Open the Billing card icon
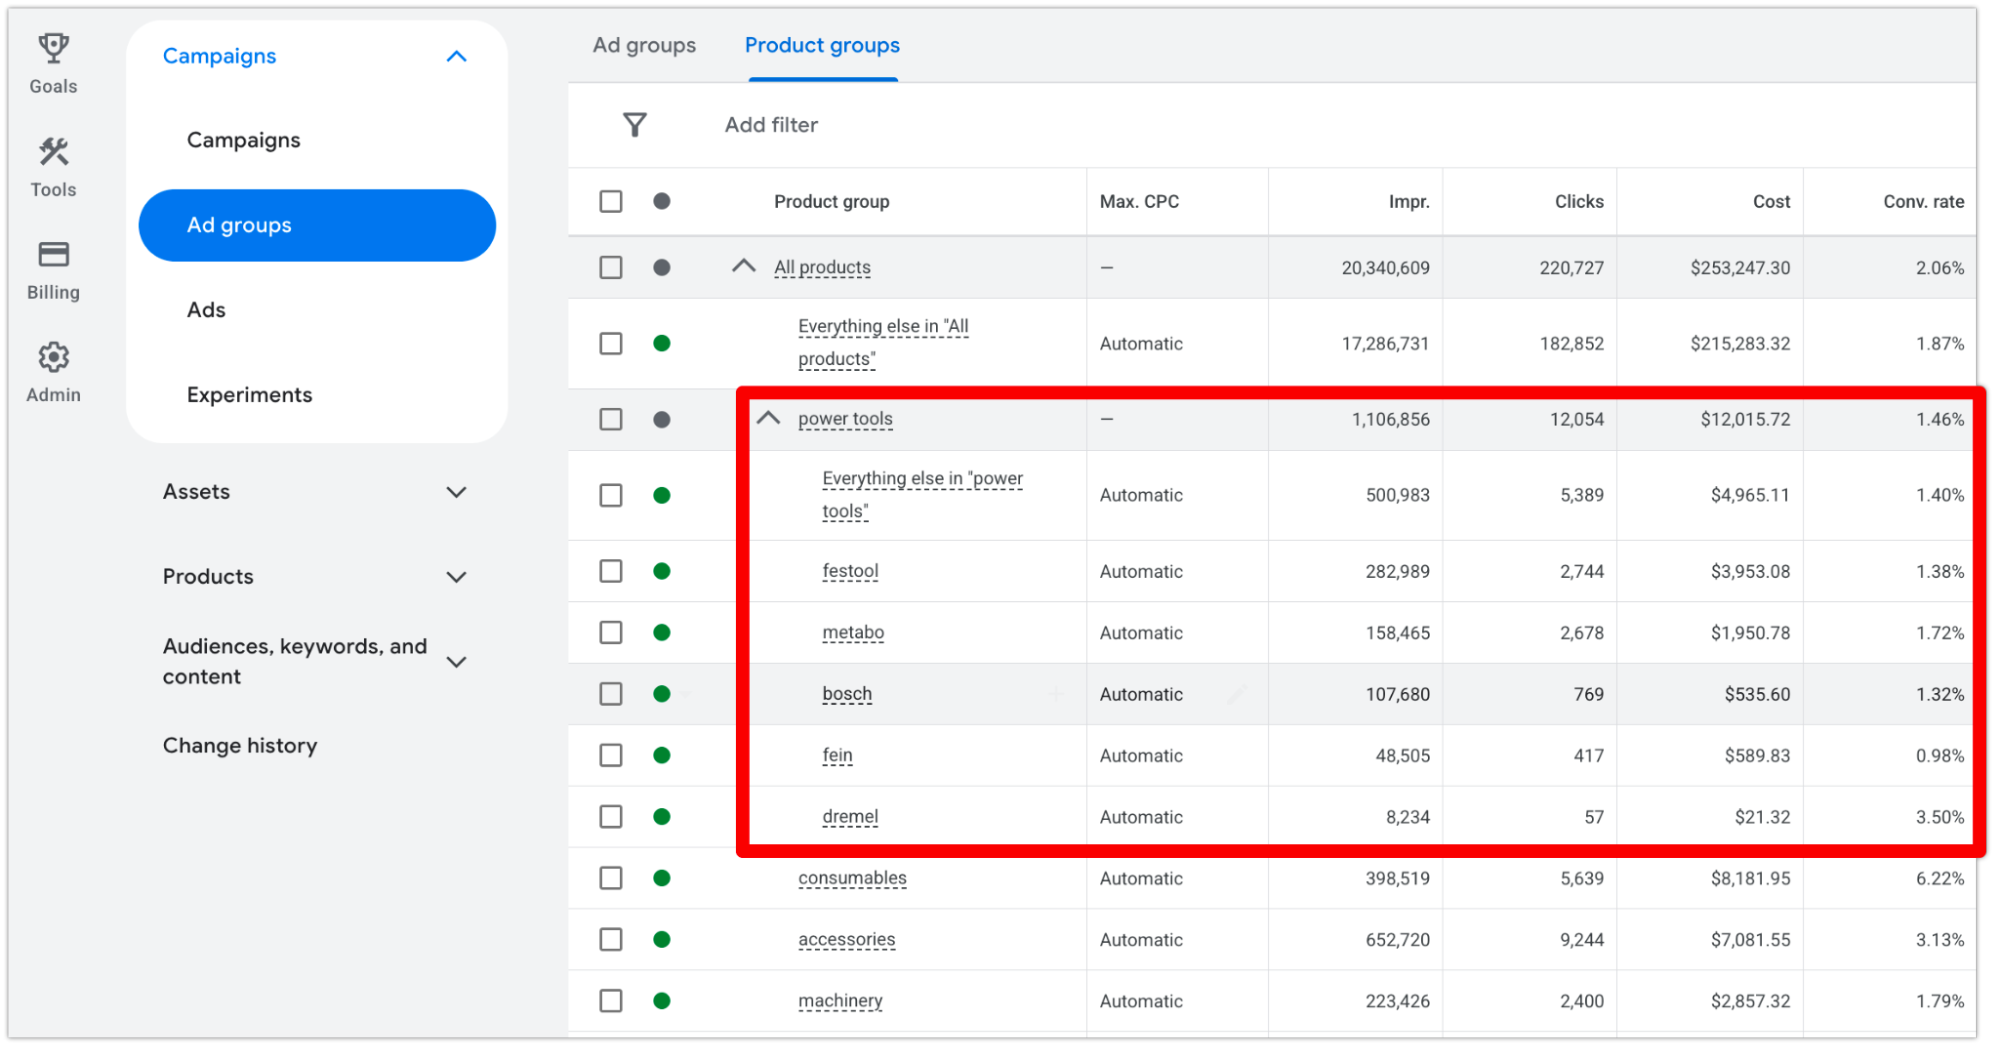This screenshot has height=1047, width=1999. (x=53, y=255)
